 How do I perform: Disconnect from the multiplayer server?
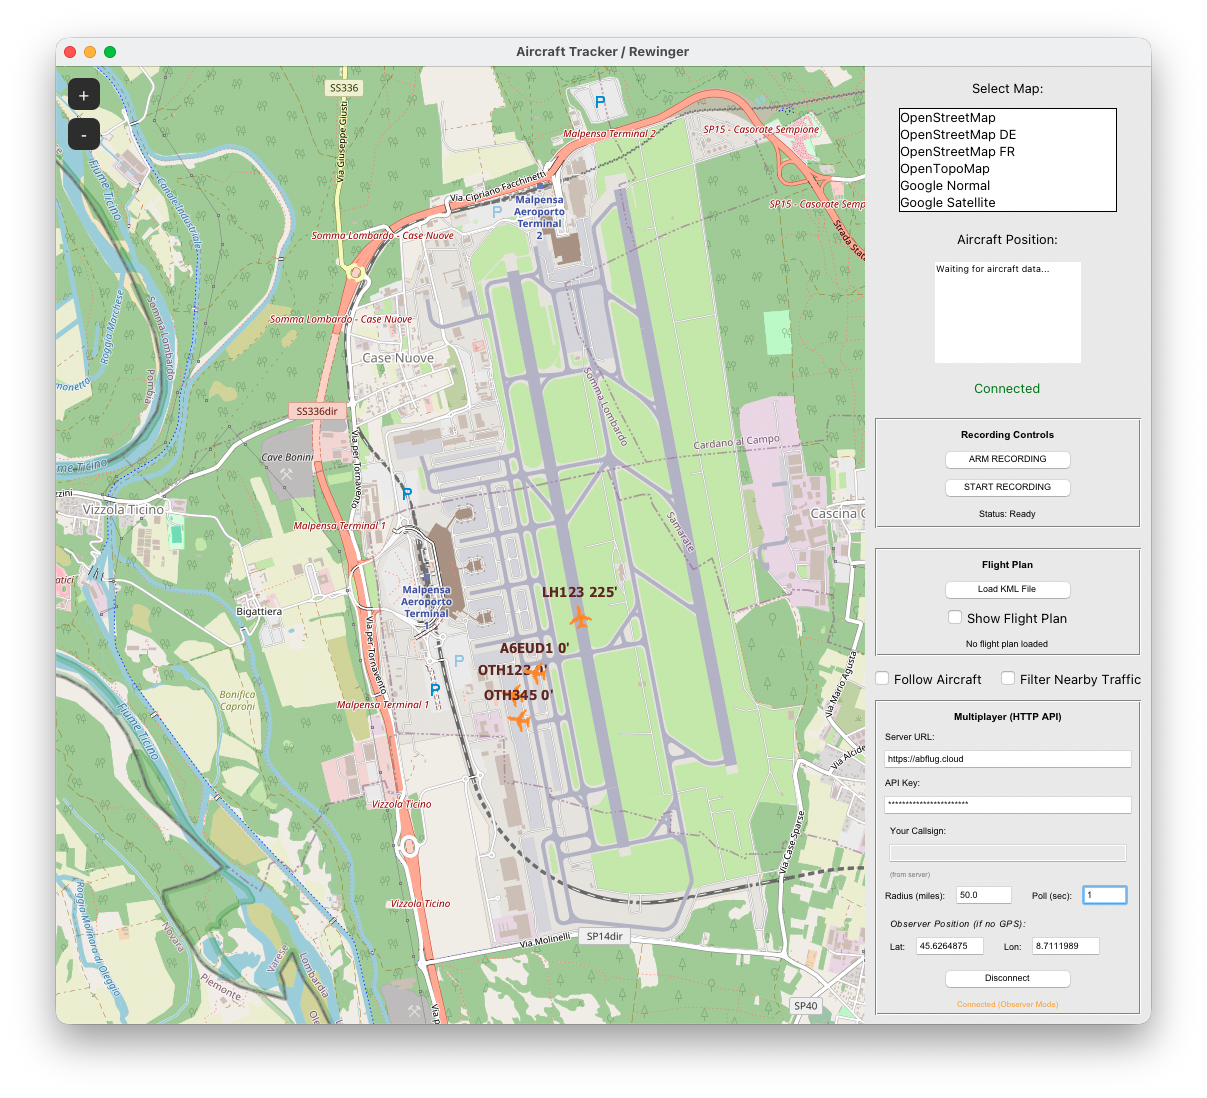[1007, 978]
